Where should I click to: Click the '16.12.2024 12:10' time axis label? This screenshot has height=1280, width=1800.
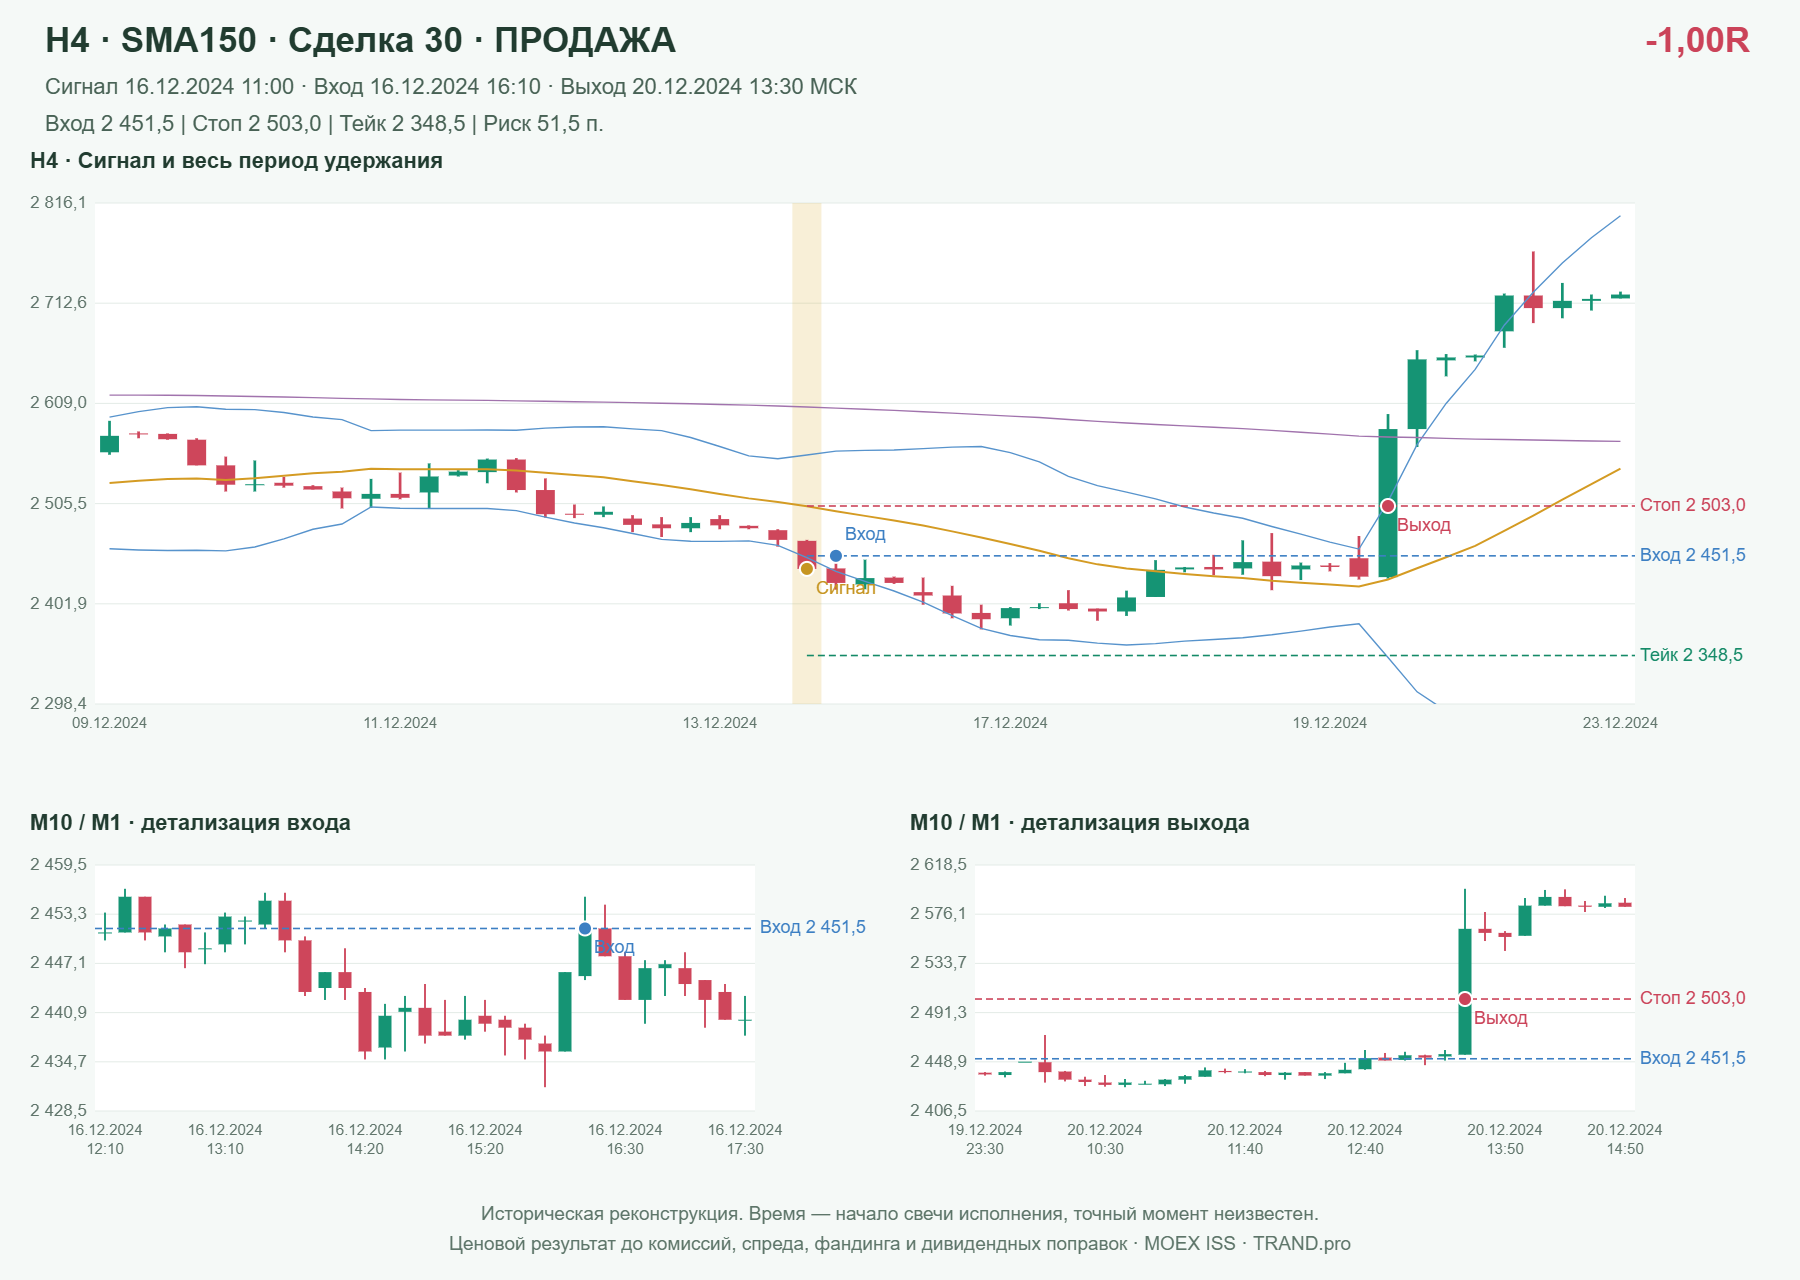[105, 1139]
